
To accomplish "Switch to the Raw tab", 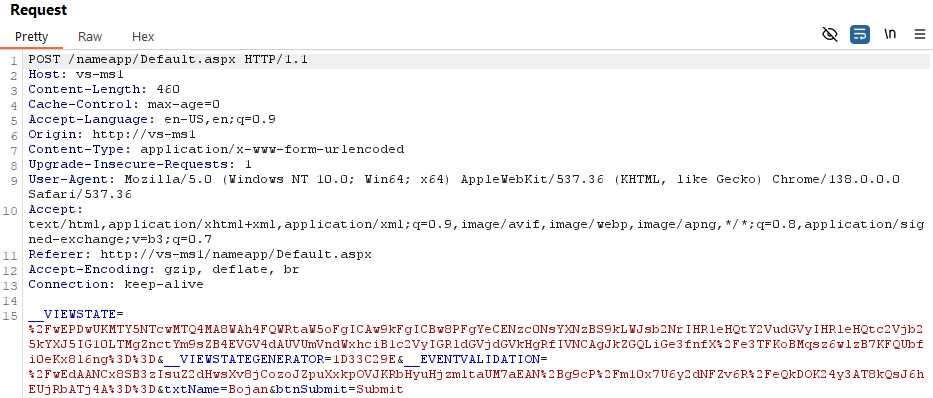I will pos(90,36).
